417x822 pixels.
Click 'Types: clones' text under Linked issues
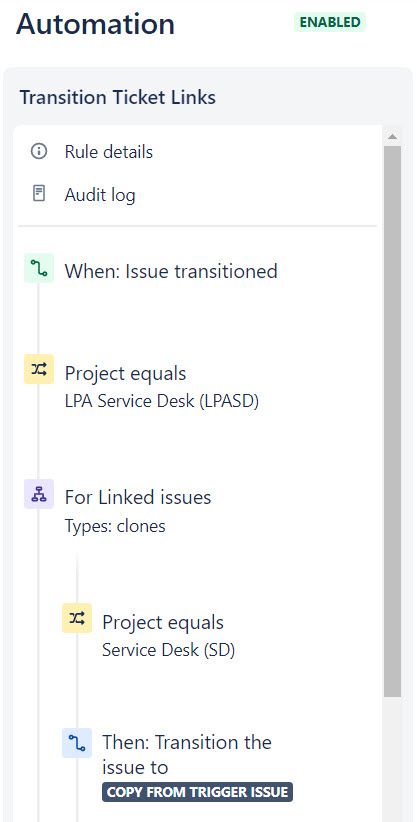click(115, 526)
